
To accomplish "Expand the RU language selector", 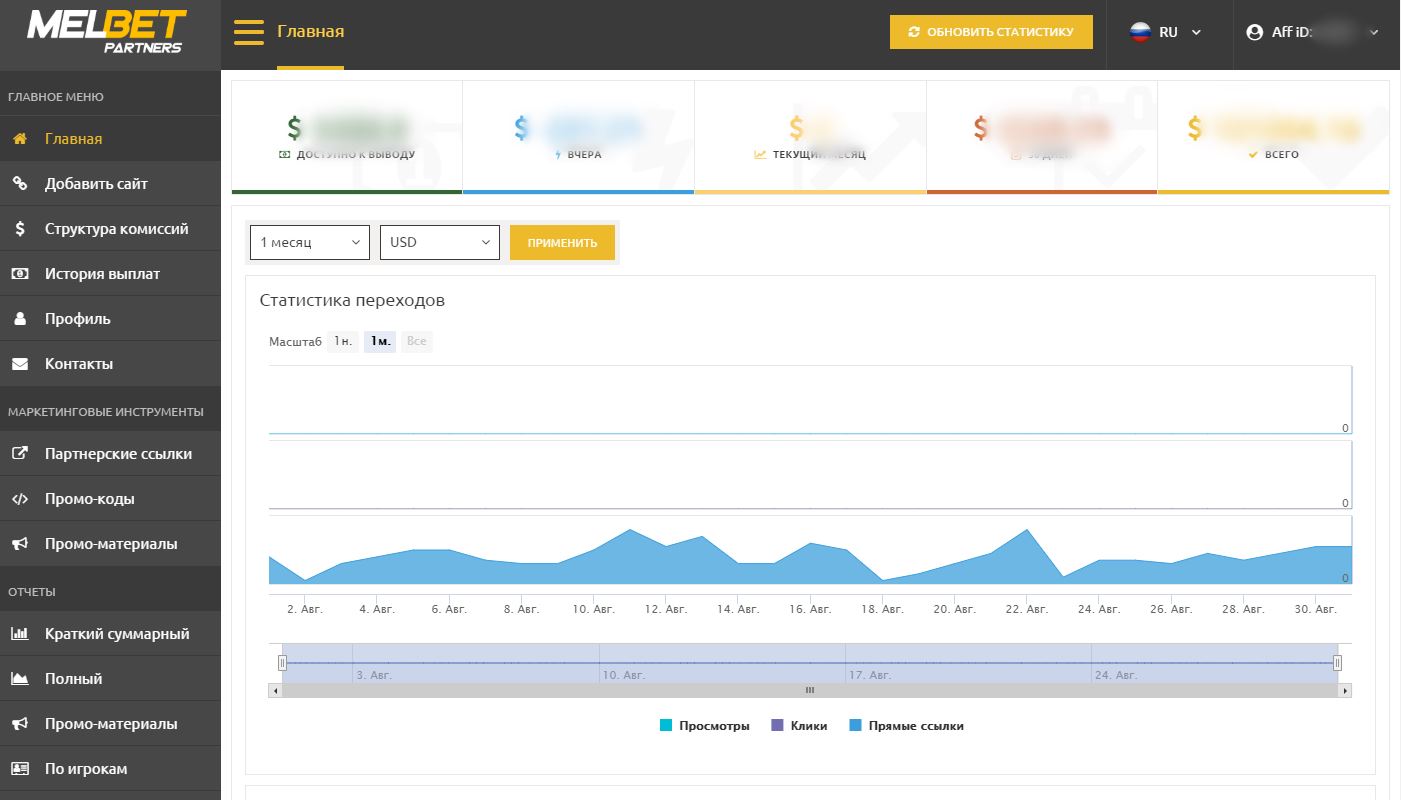I will click(1166, 32).
